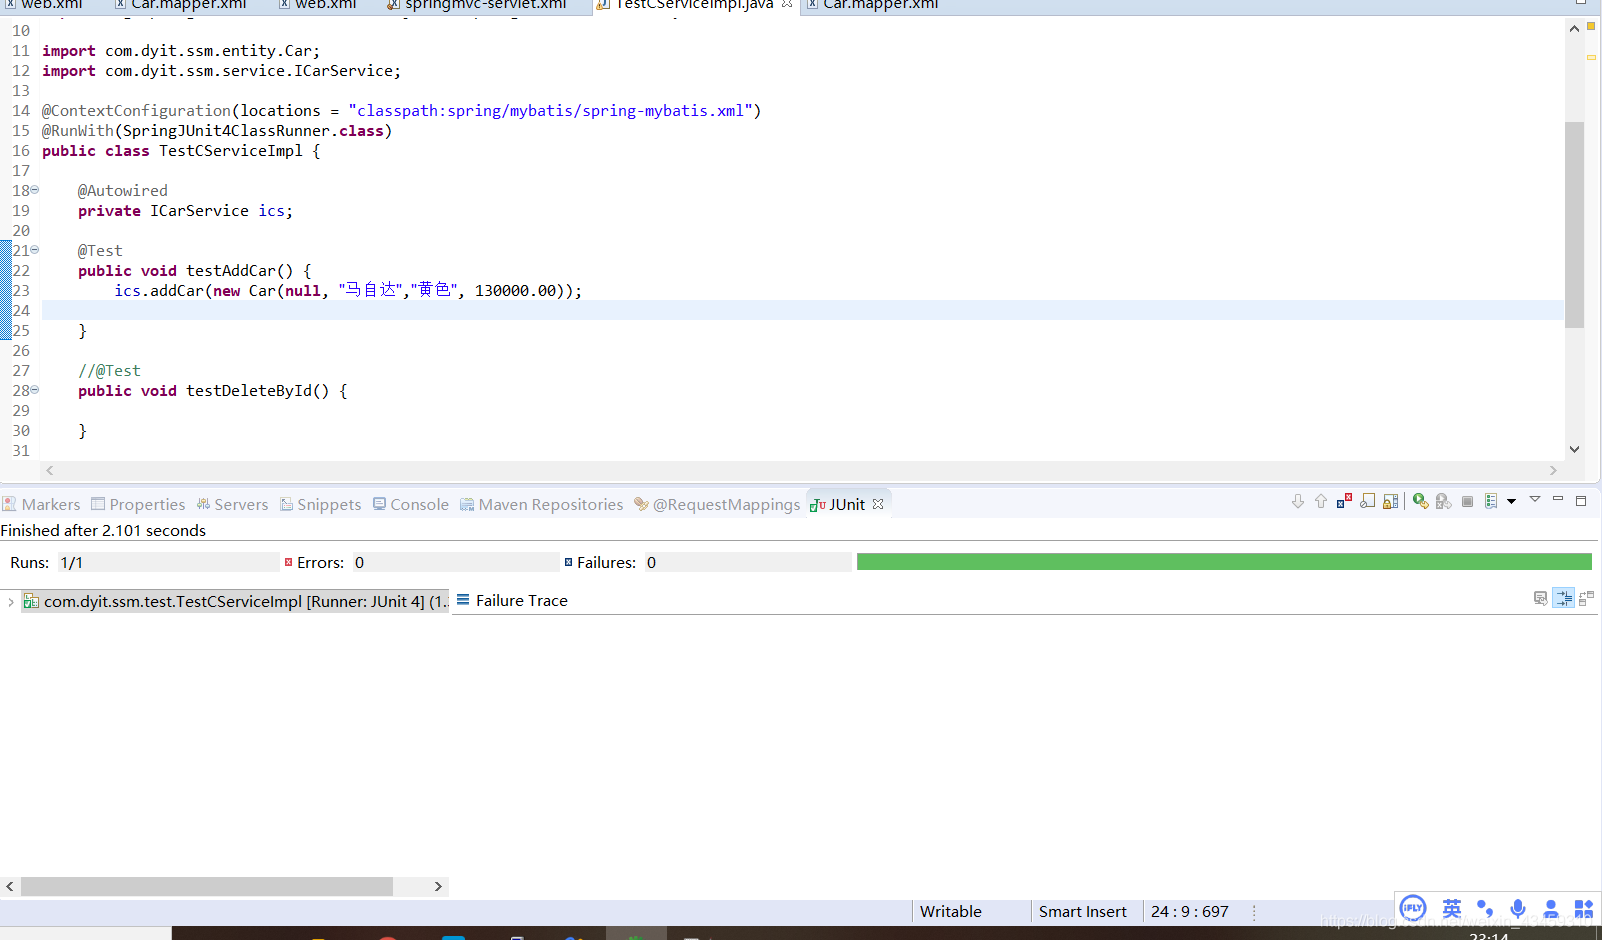Click Finished after 2.101 seconds label
The width and height of the screenshot is (1602, 940).
(103, 530)
